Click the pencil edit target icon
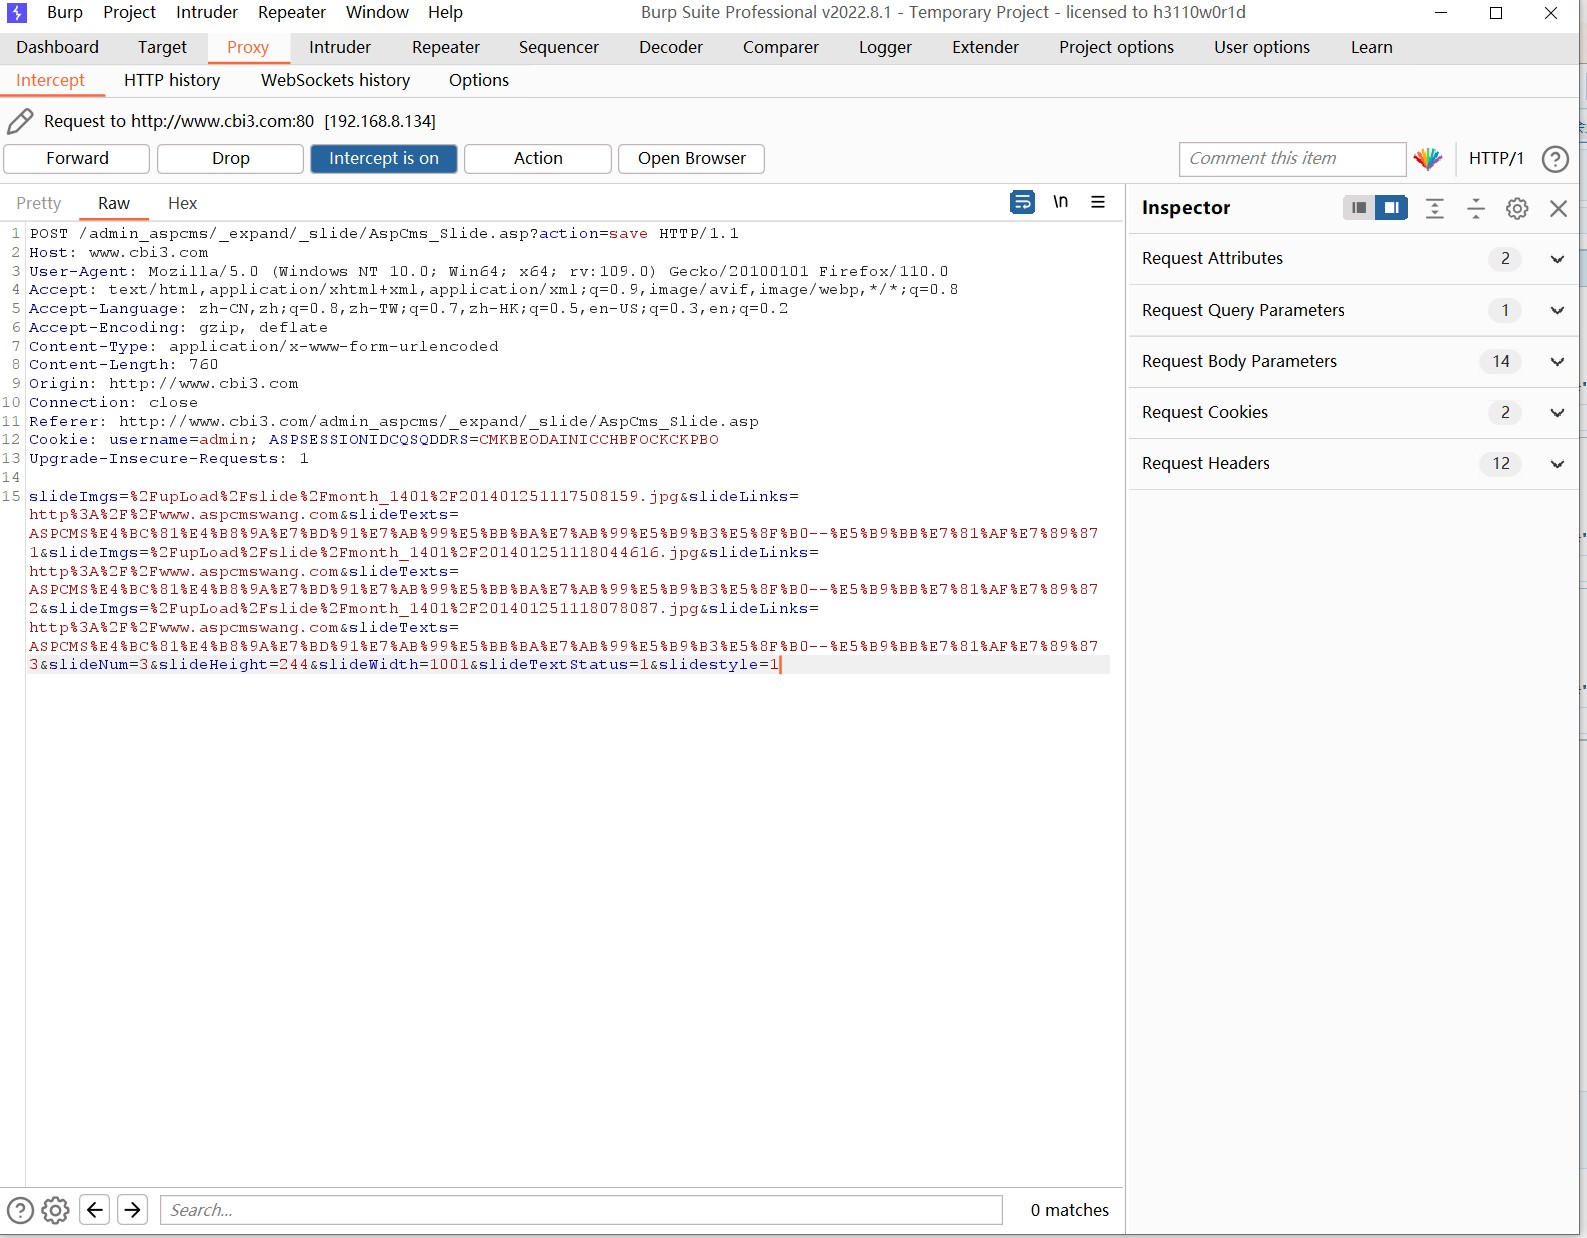1587x1238 pixels. pos(20,121)
